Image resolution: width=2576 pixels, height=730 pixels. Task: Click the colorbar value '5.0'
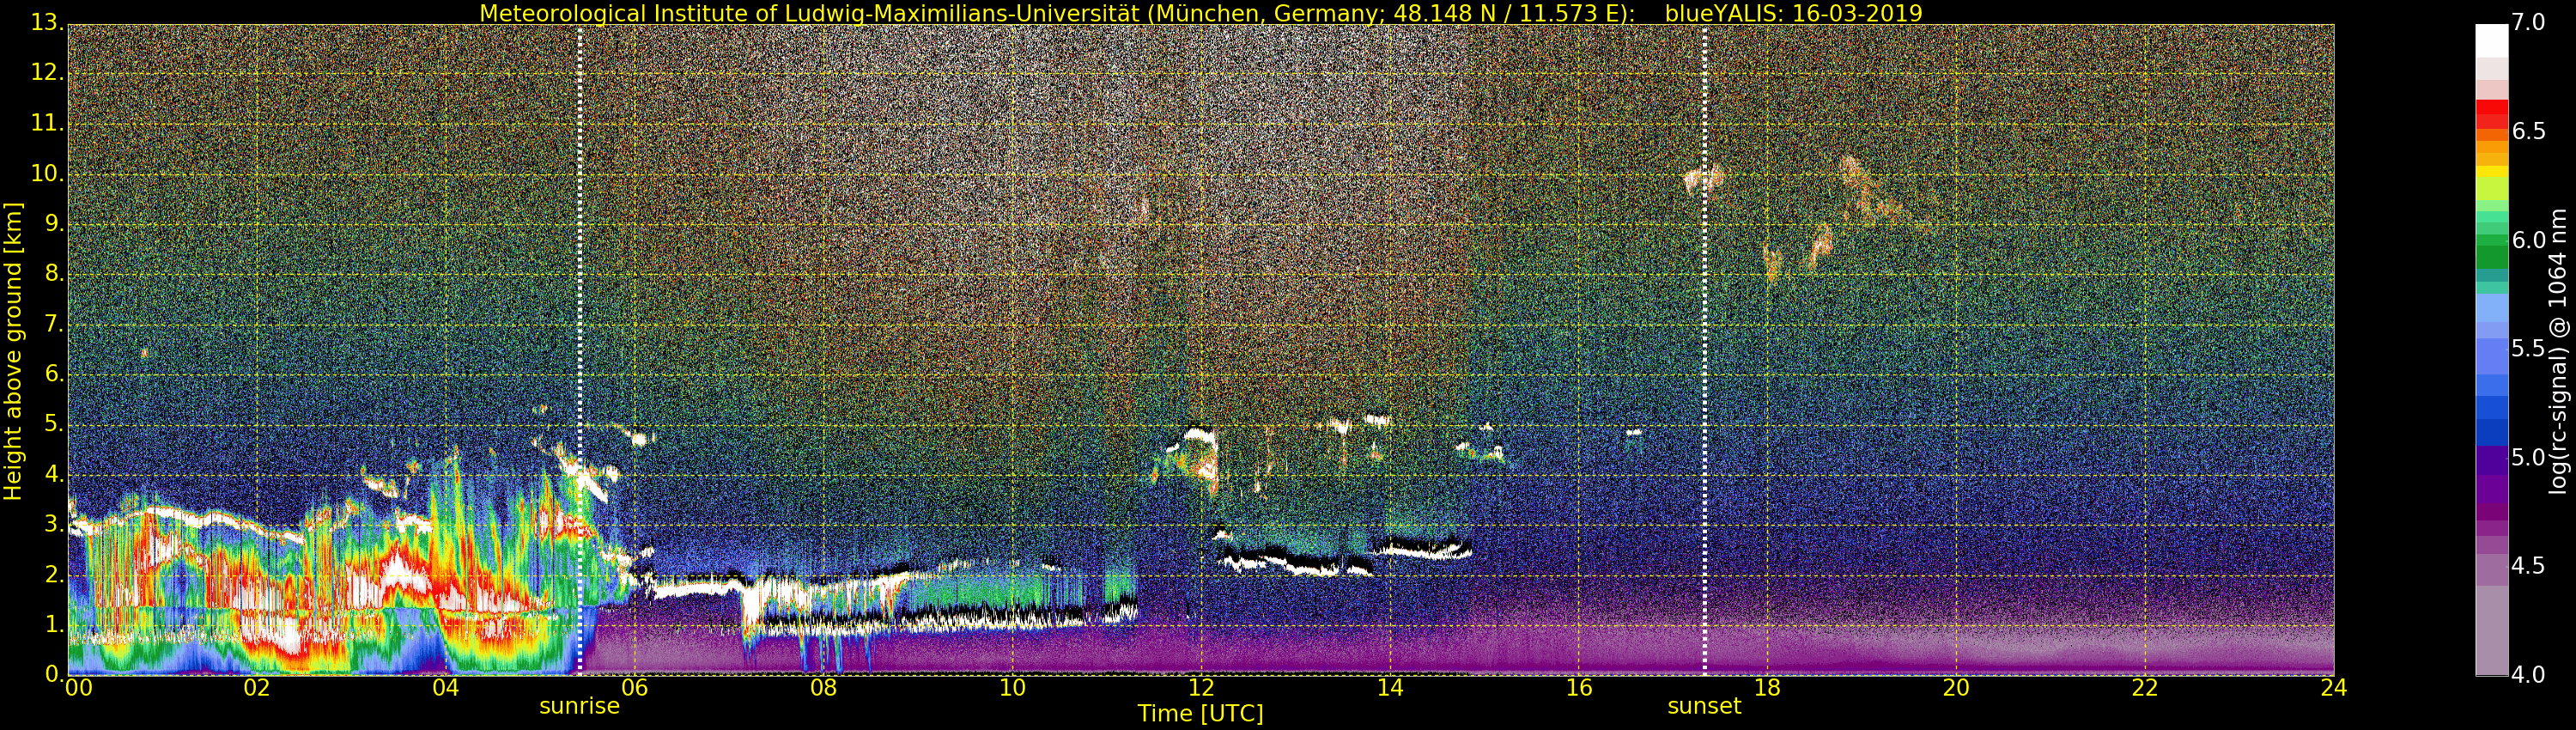pyautogui.click(x=2529, y=457)
